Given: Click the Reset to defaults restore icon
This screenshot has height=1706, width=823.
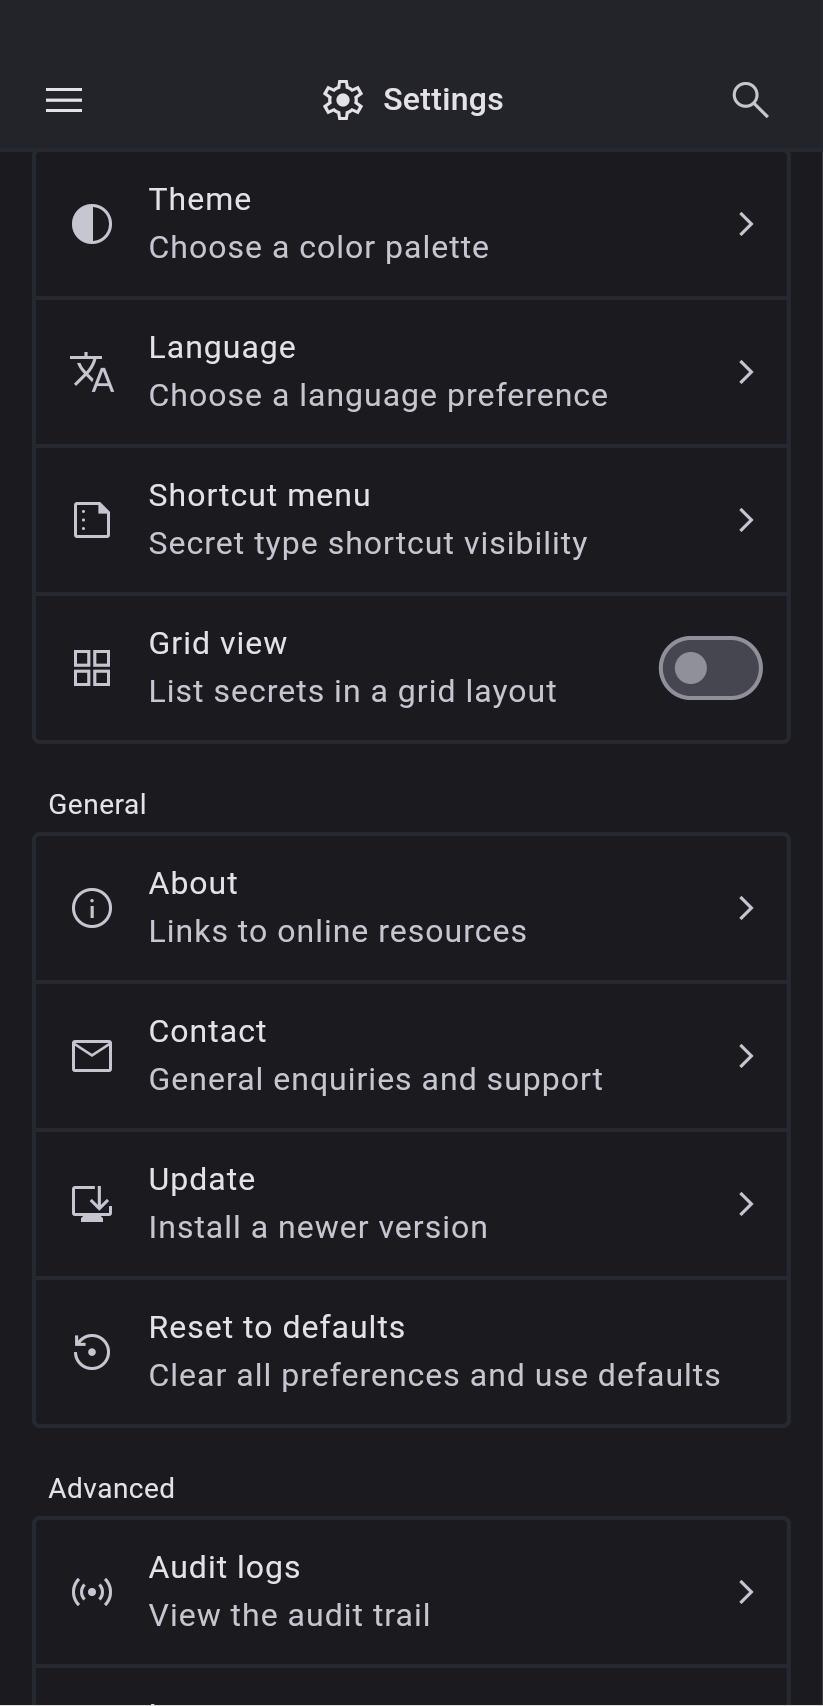Looking at the screenshot, I should tap(92, 1352).
